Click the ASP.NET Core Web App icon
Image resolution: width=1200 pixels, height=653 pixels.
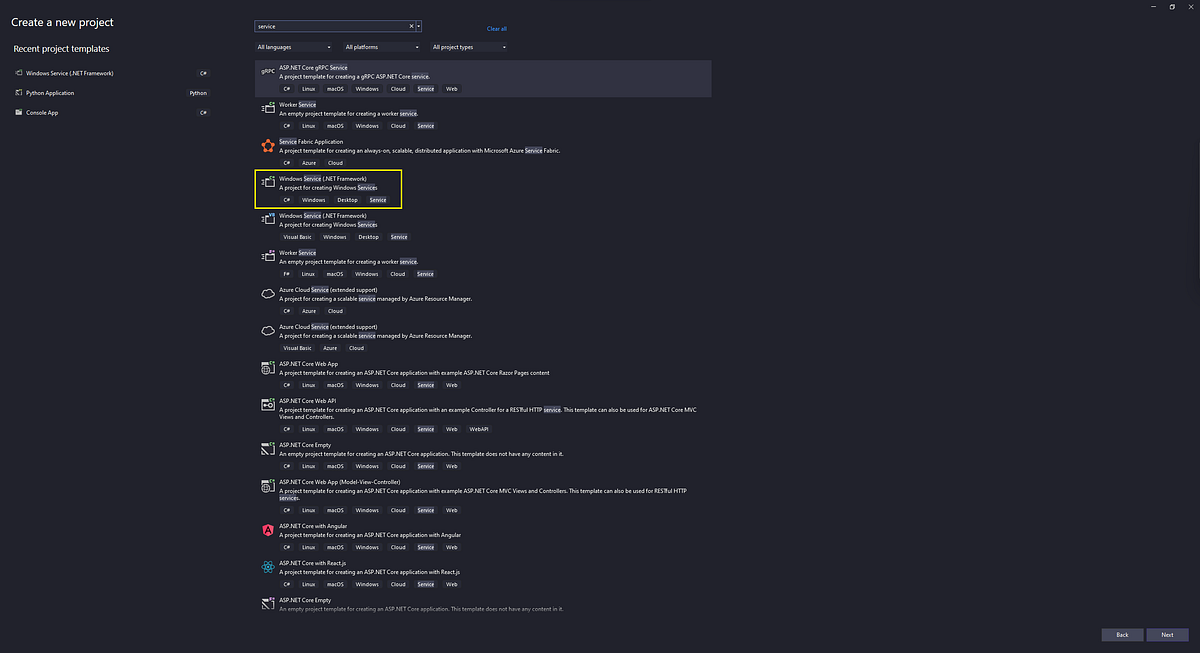267,368
